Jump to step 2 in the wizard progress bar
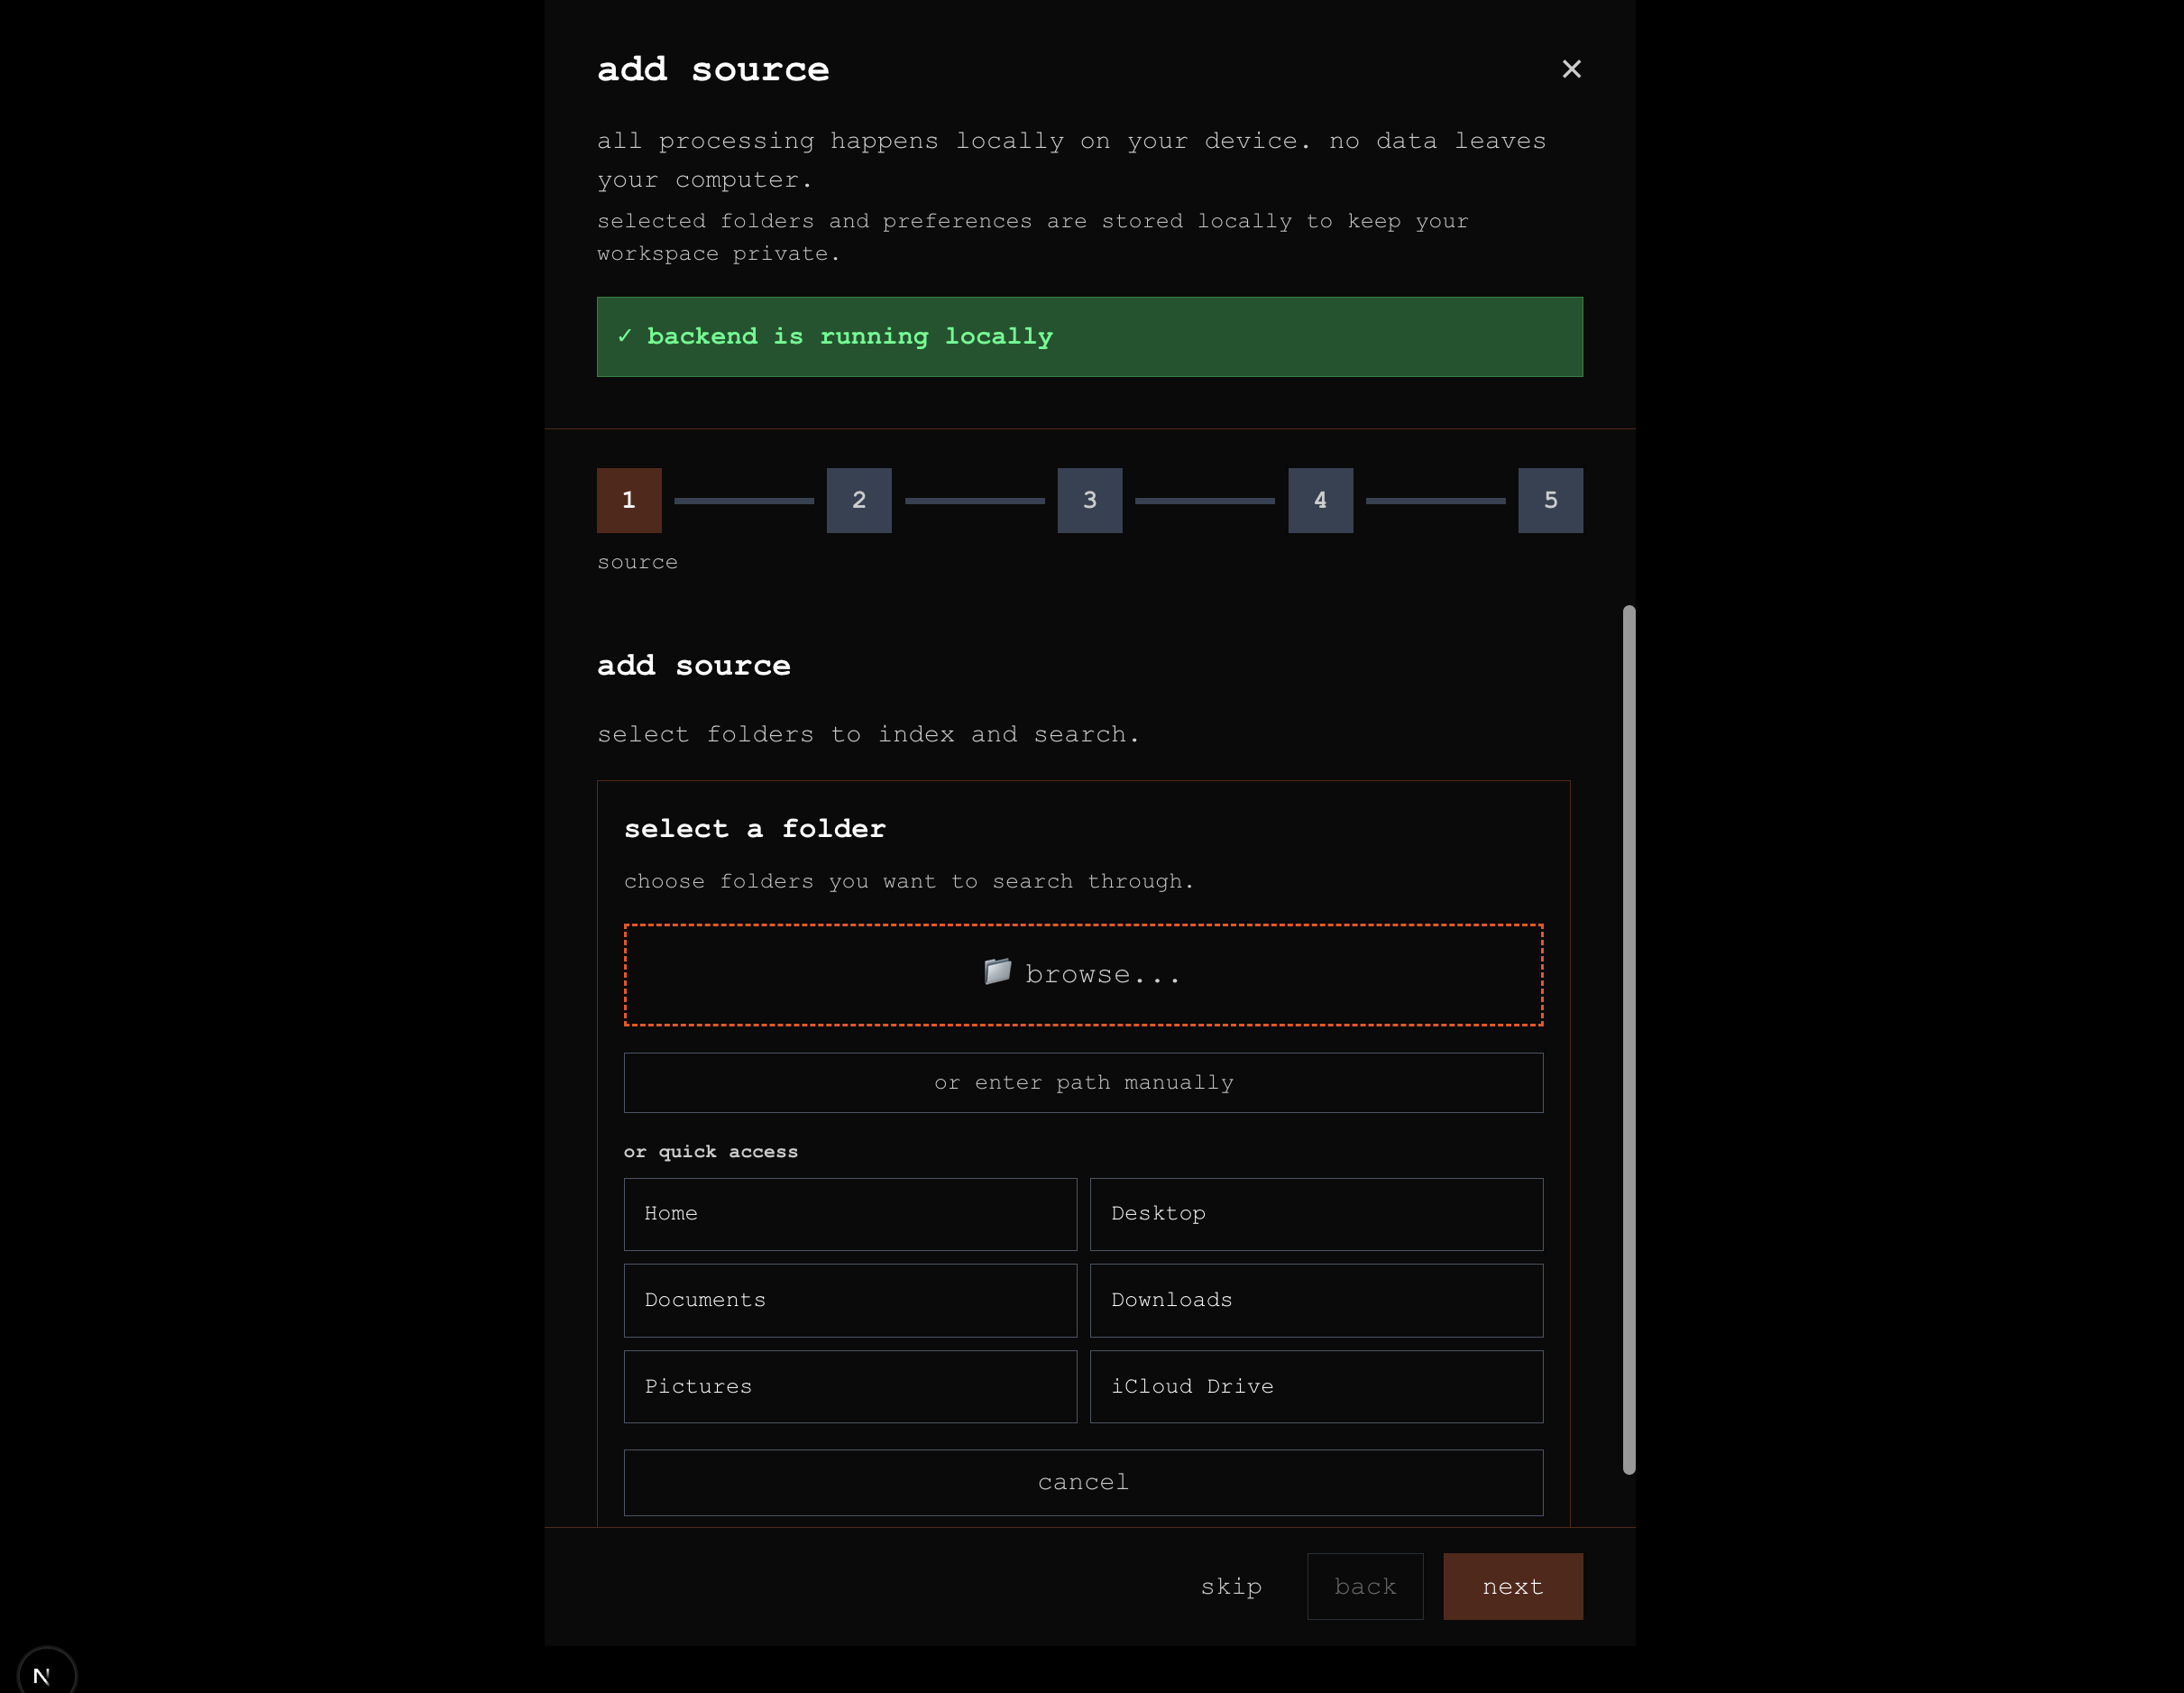Image resolution: width=2184 pixels, height=1693 pixels. 859,500
